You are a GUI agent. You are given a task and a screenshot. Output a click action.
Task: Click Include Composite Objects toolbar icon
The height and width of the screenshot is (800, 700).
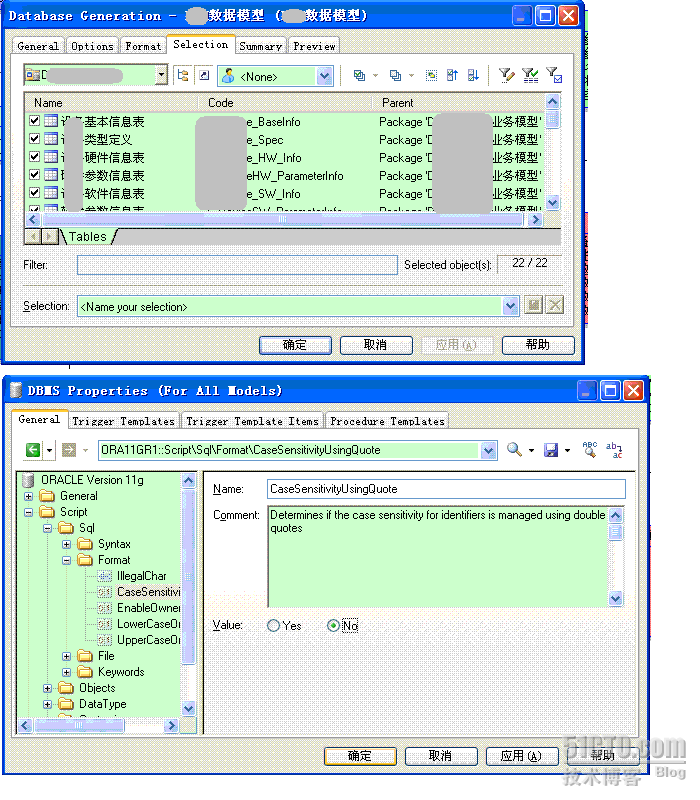[204, 77]
